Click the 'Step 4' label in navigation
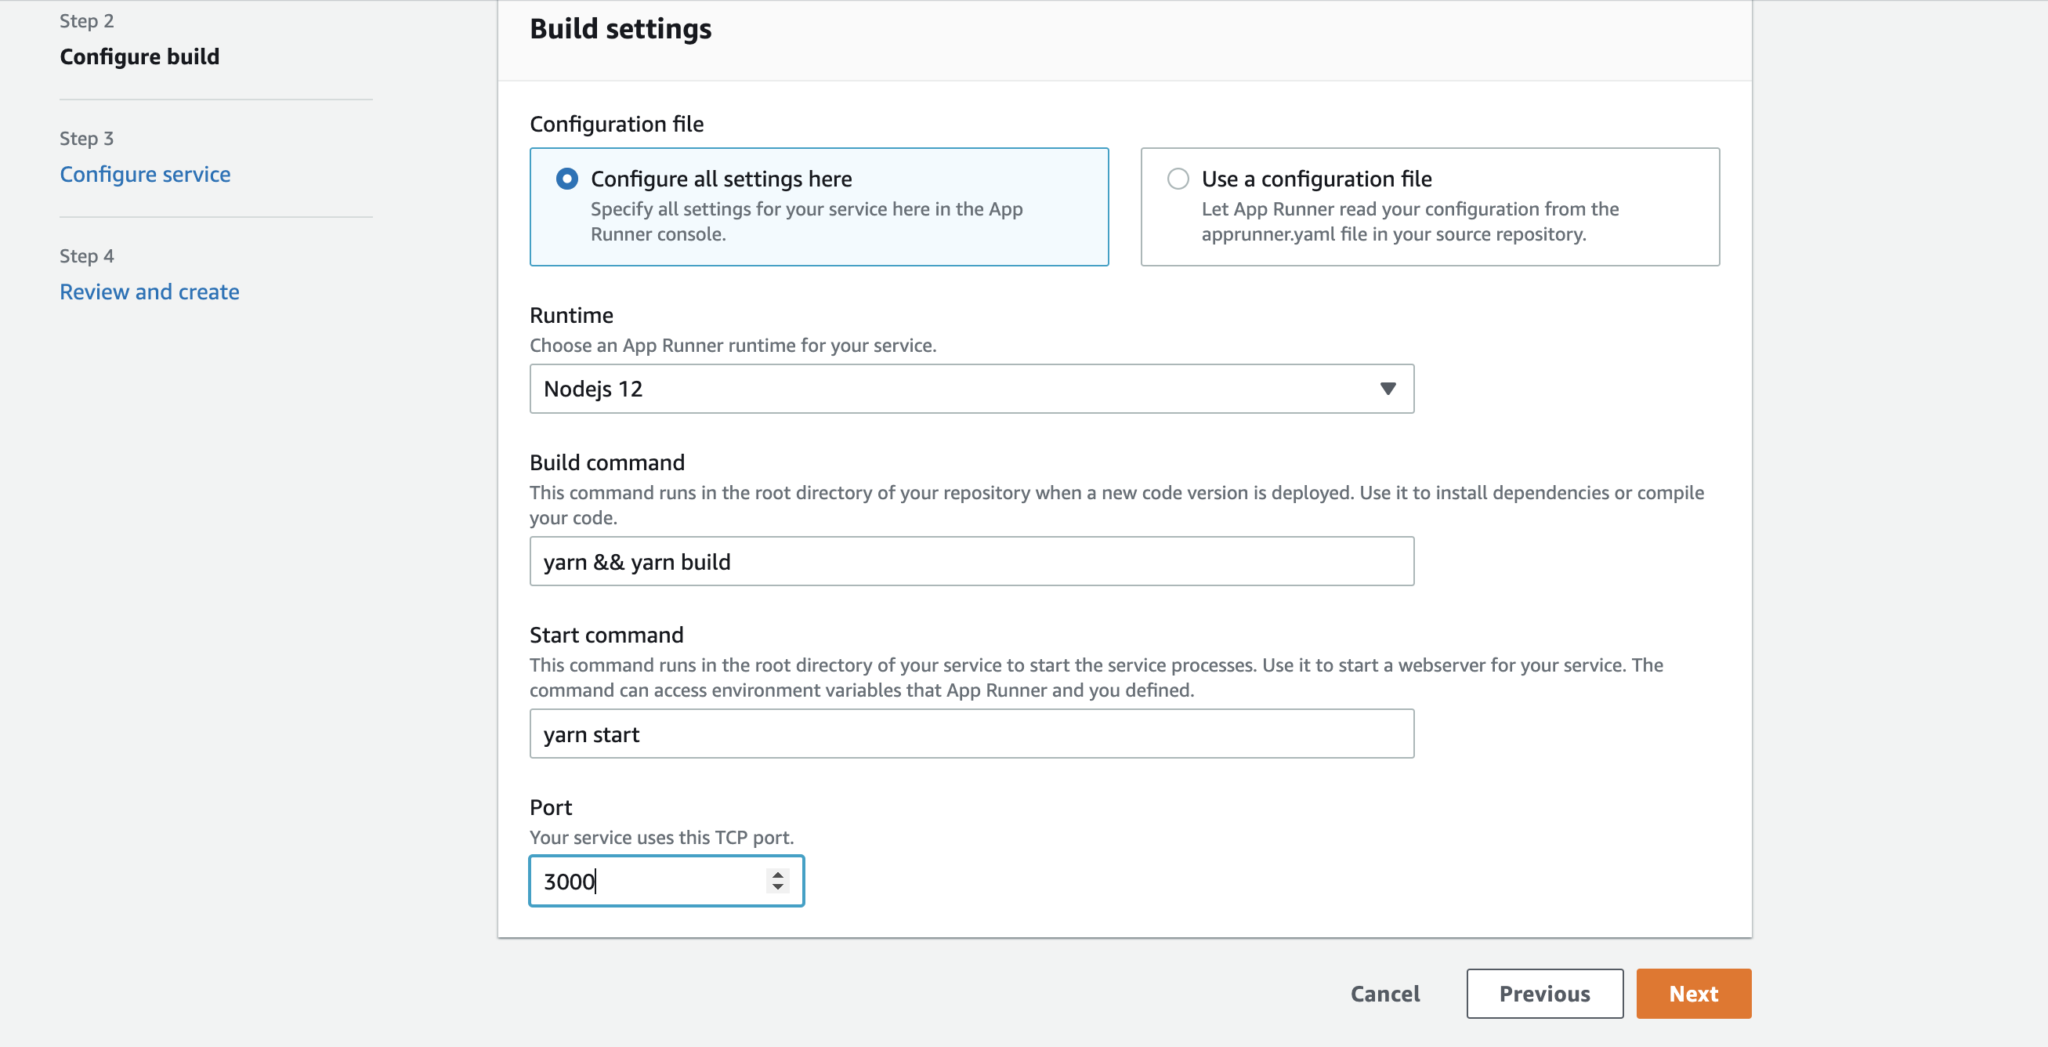Screen dimensions: 2048x1047 (x=87, y=256)
